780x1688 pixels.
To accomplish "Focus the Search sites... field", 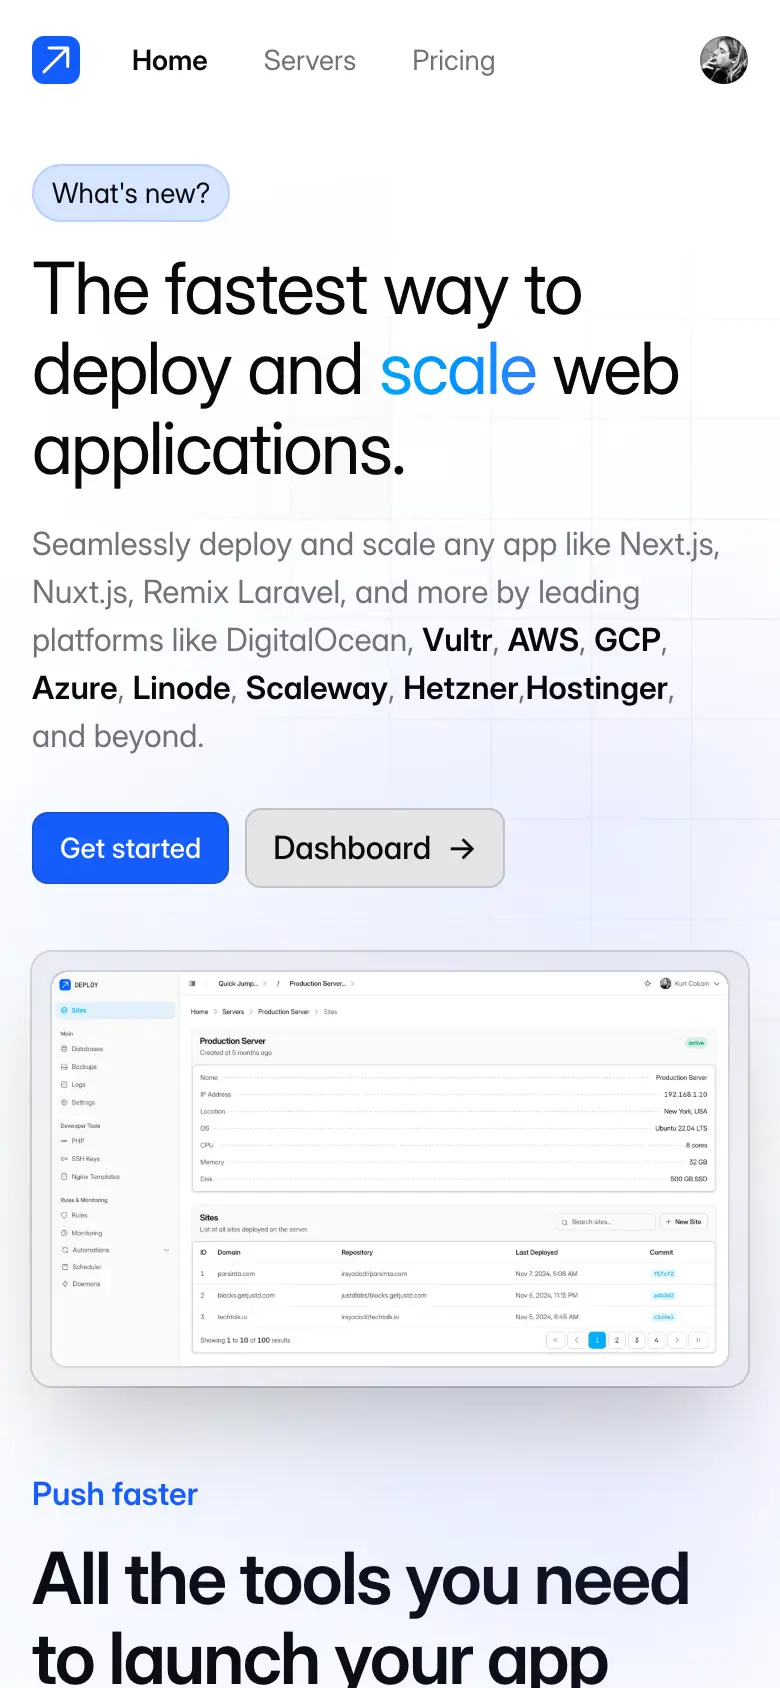I will point(606,1222).
